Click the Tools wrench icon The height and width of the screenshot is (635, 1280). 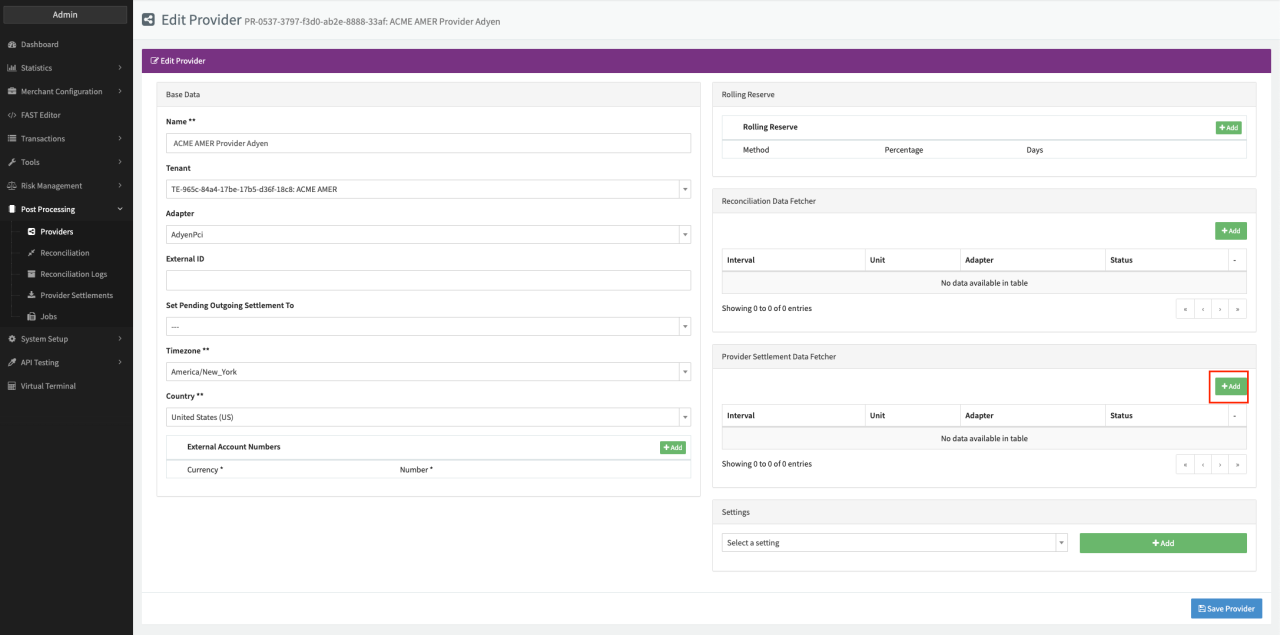tap(11, 162)
